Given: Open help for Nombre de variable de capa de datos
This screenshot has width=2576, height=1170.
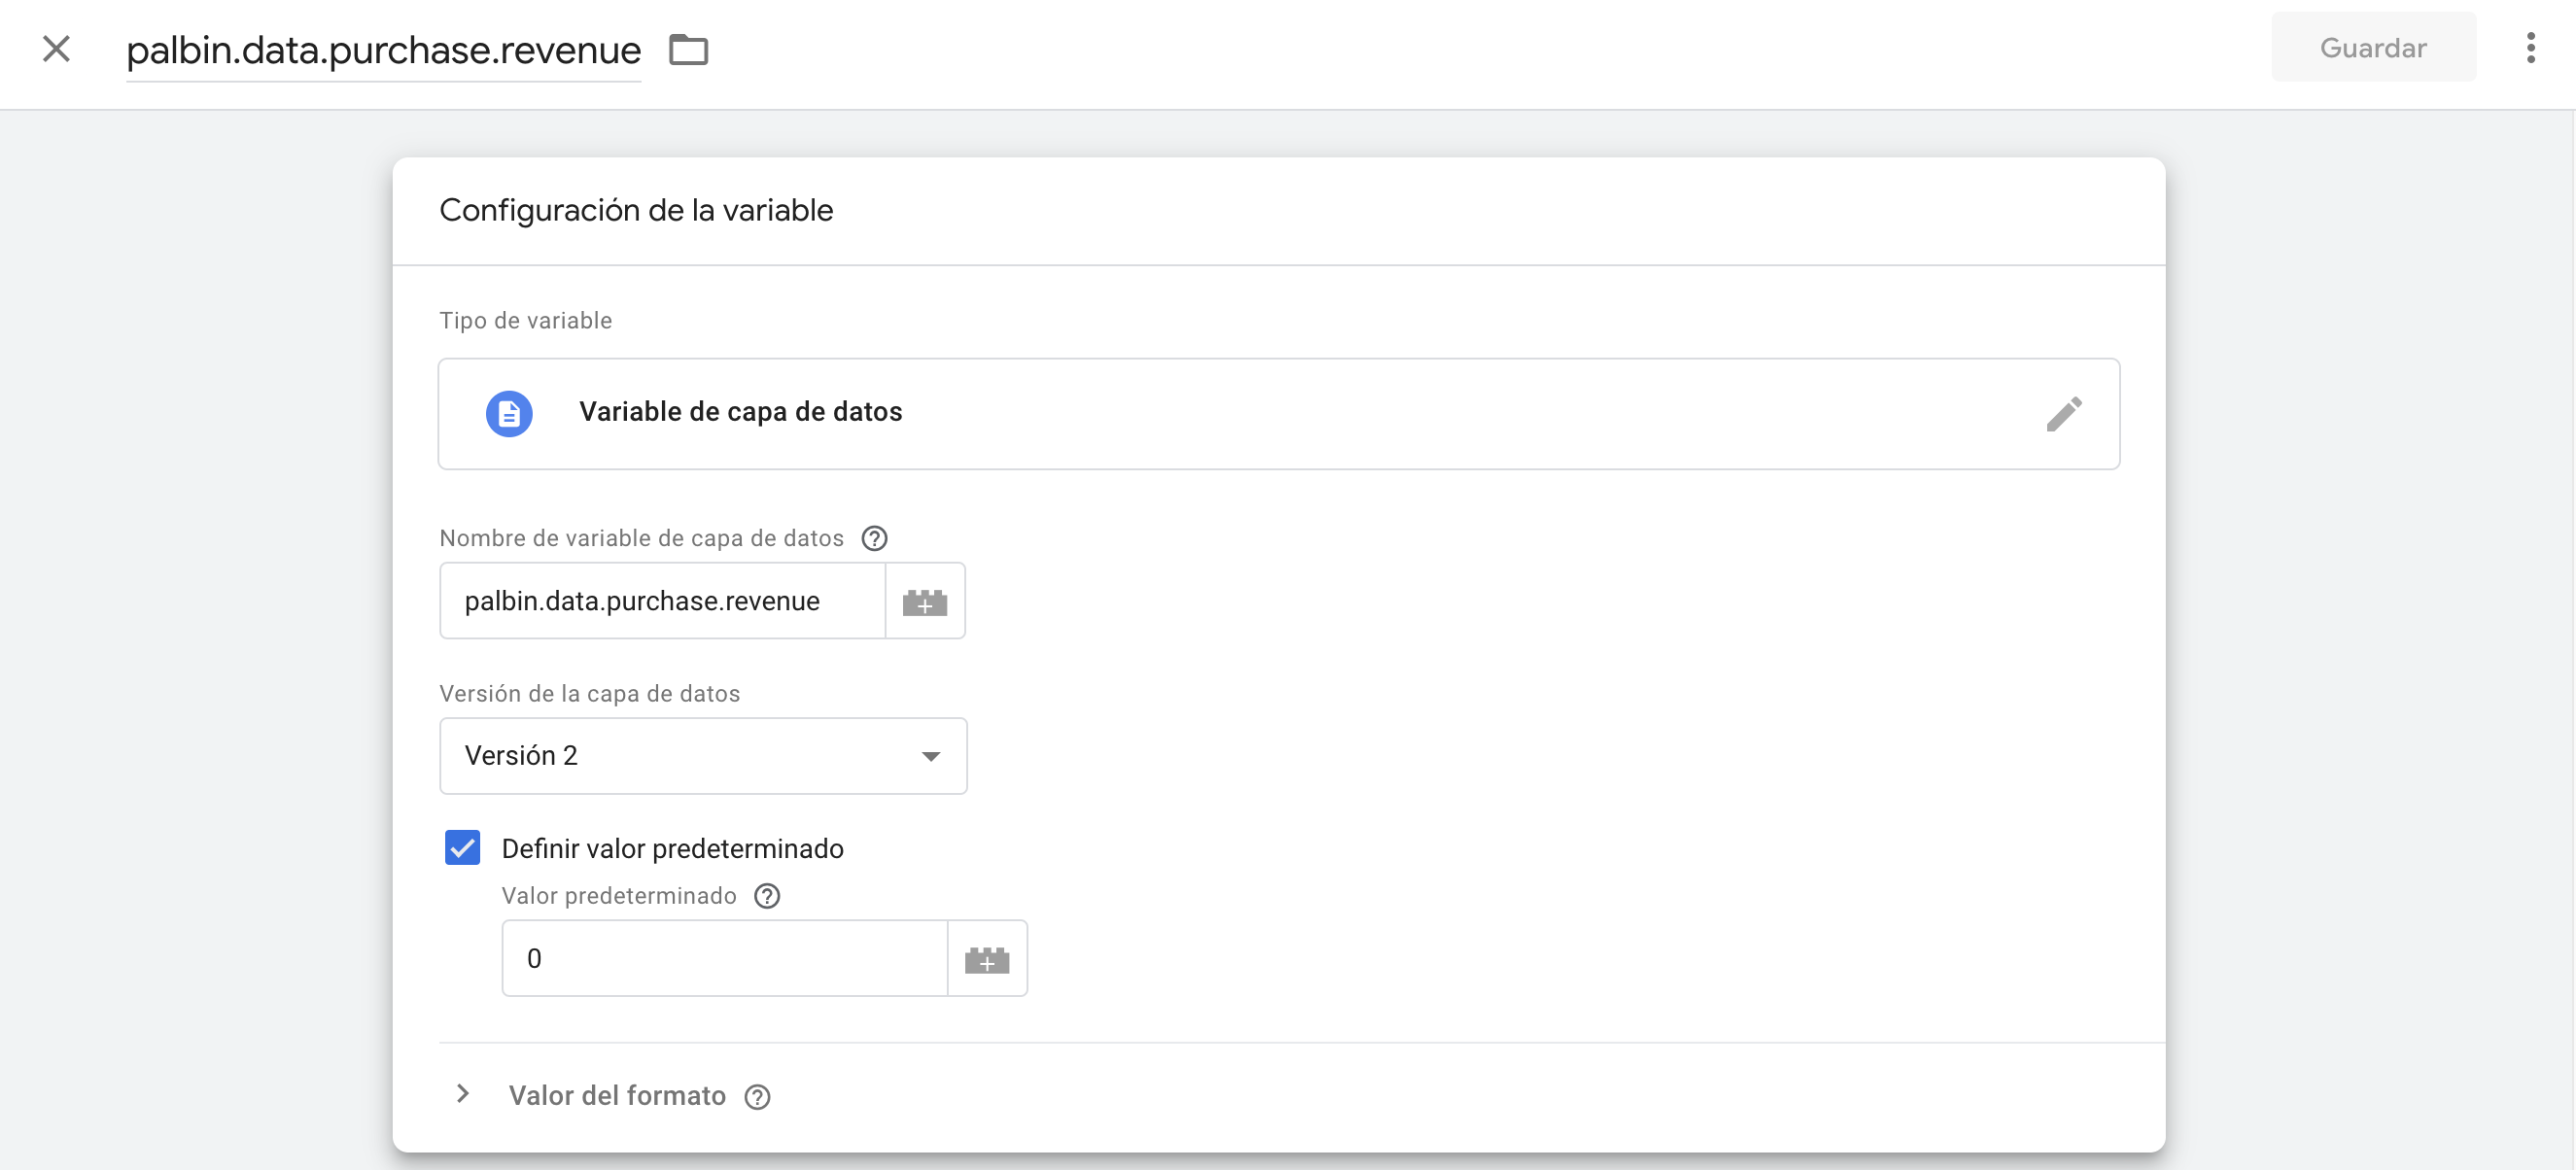Looking at the screenshot, I should pos(874,539).
